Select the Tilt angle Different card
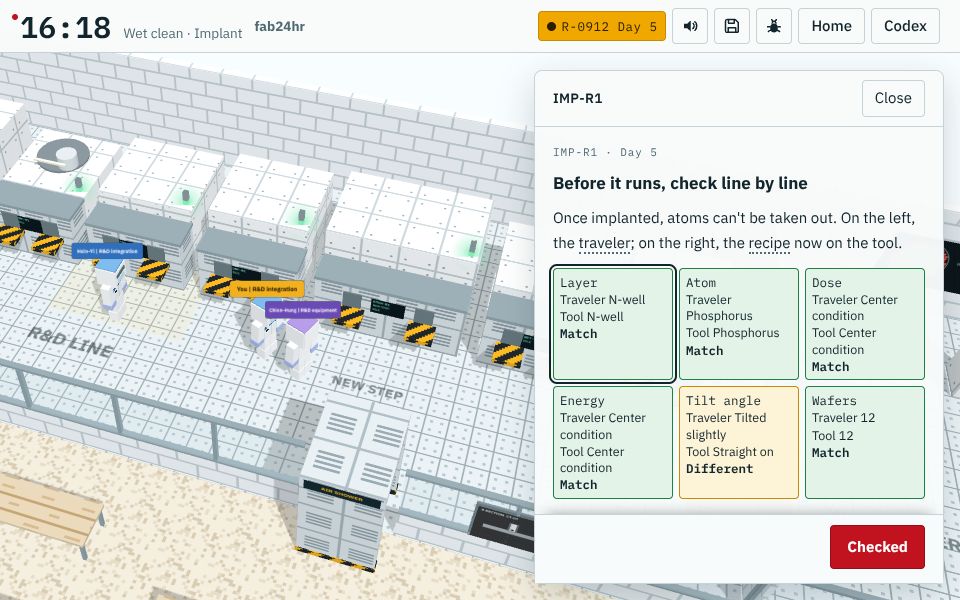 pyautogui.click(x=738, y=442)
